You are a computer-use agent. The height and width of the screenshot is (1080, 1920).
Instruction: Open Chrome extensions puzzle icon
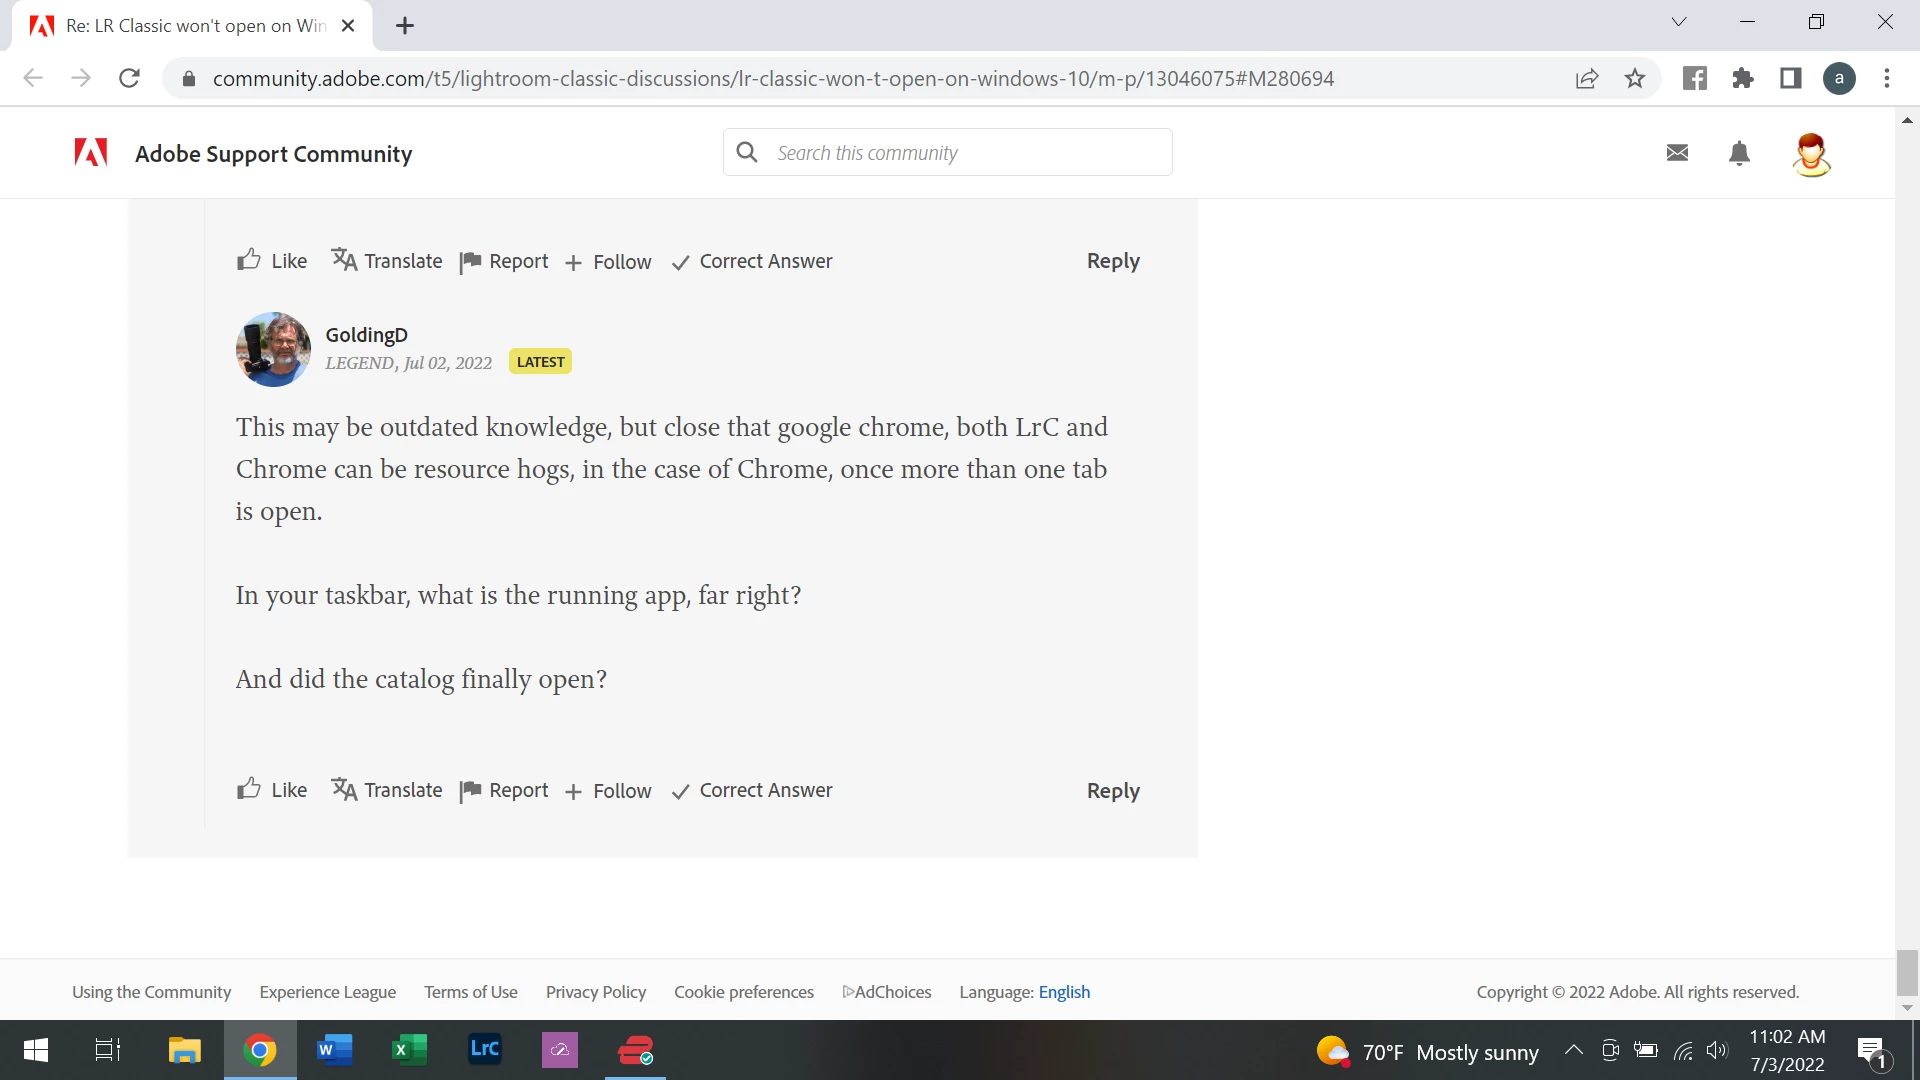[1743, 79]
